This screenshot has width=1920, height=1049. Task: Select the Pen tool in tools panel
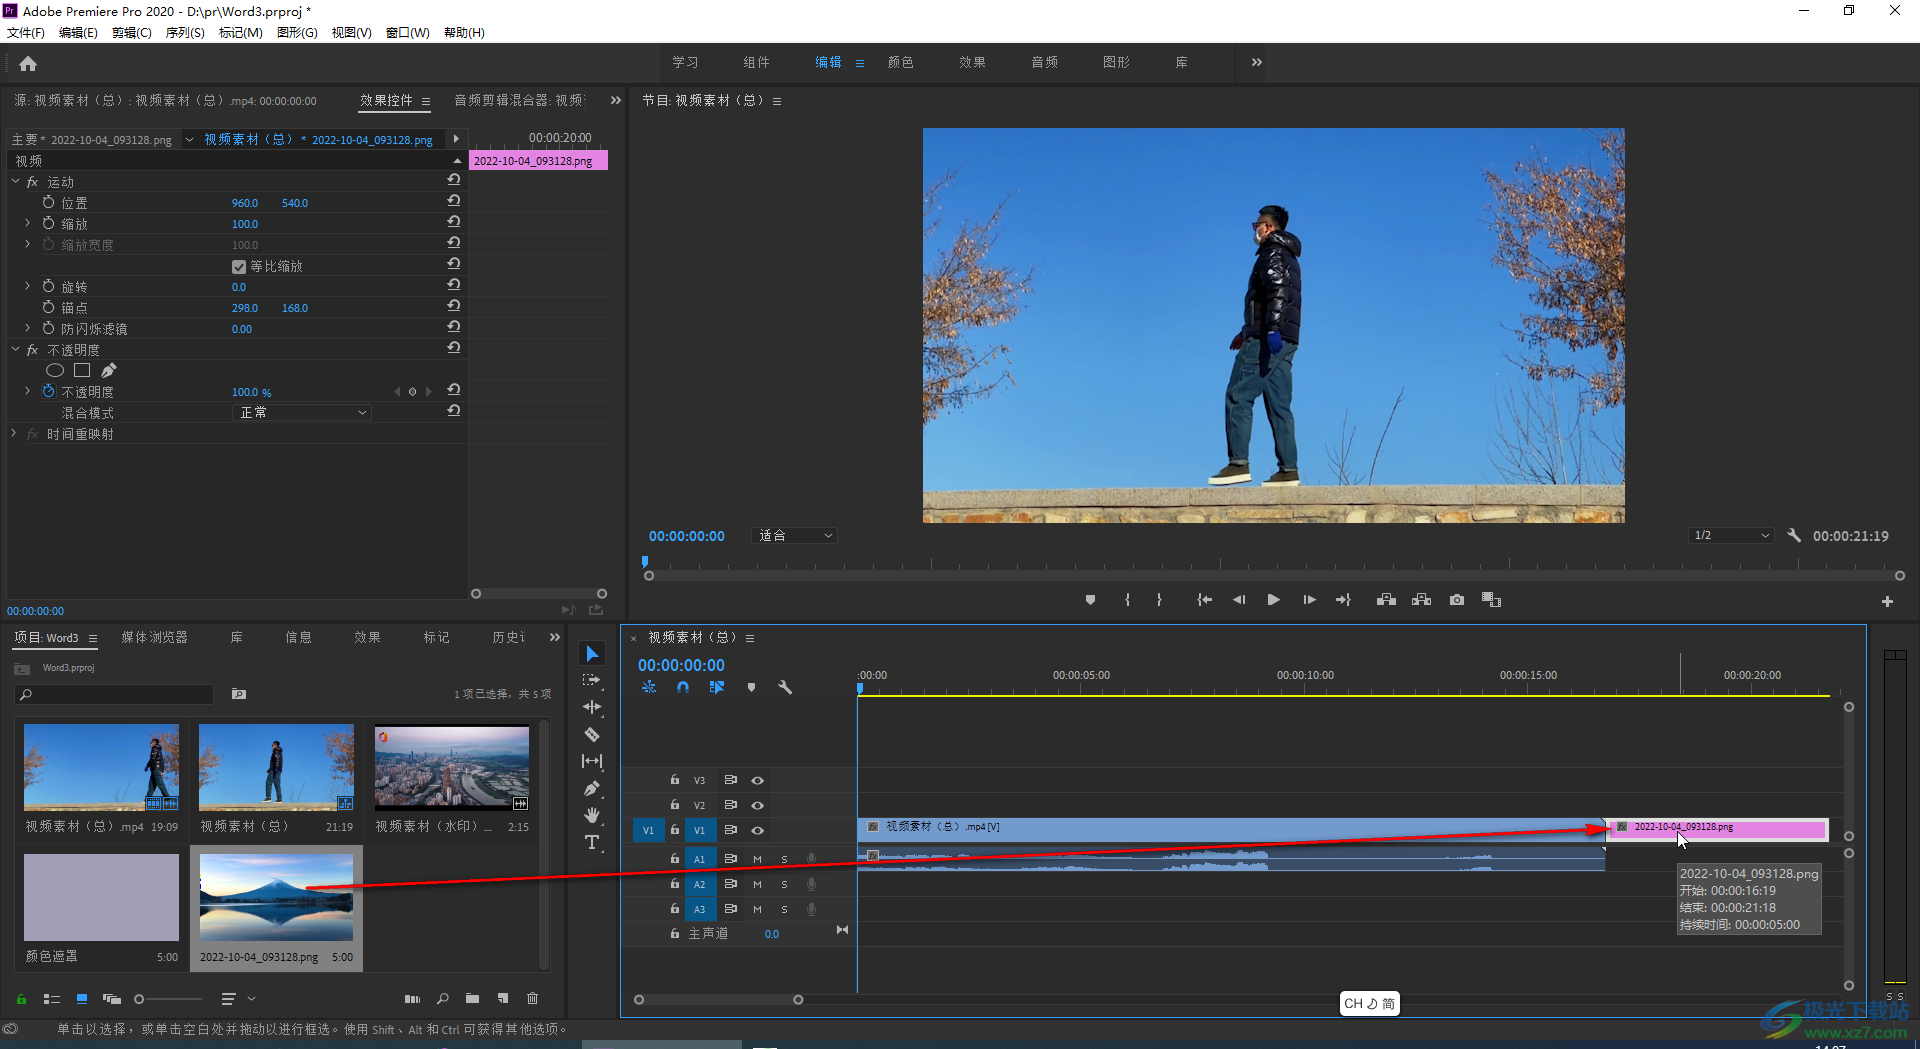coord(592,788)
